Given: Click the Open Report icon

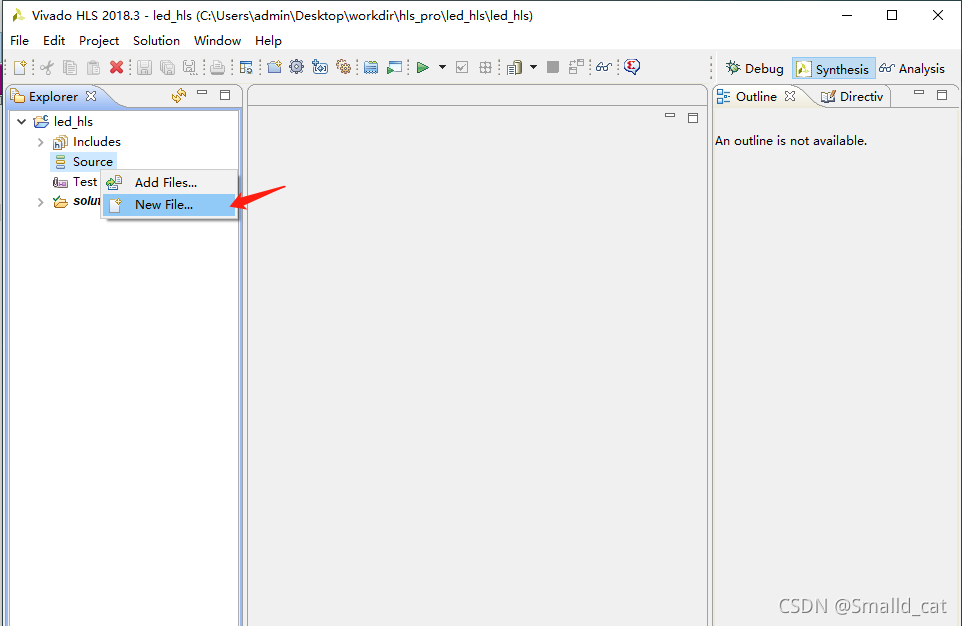Looking at the screenshot, I should (515, 67).
